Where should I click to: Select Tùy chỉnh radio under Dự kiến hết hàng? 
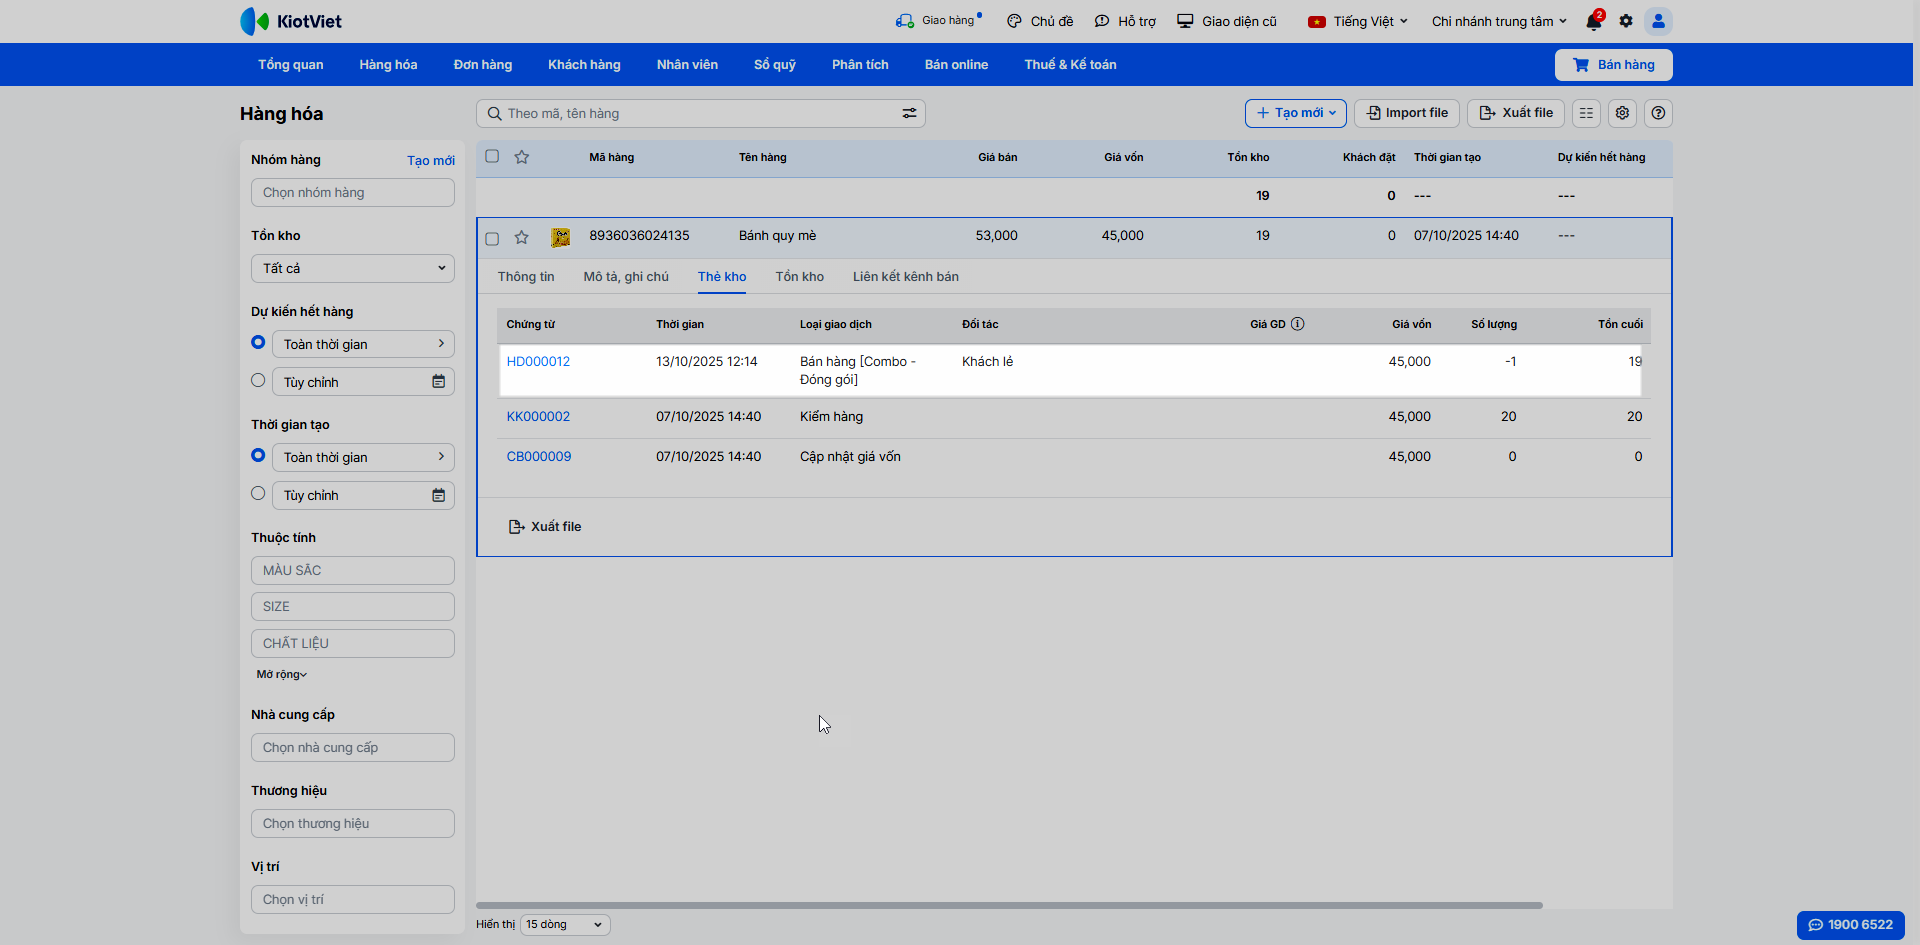click(258, 381)
